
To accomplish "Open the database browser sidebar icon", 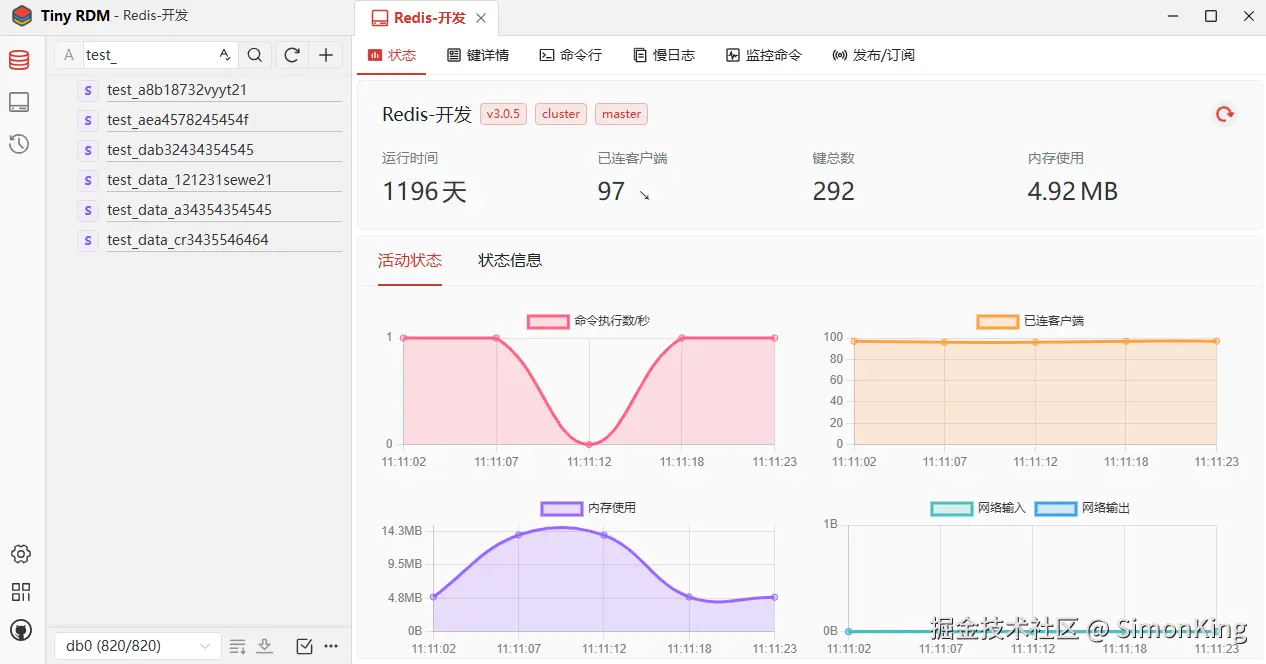I will (19, 60).
